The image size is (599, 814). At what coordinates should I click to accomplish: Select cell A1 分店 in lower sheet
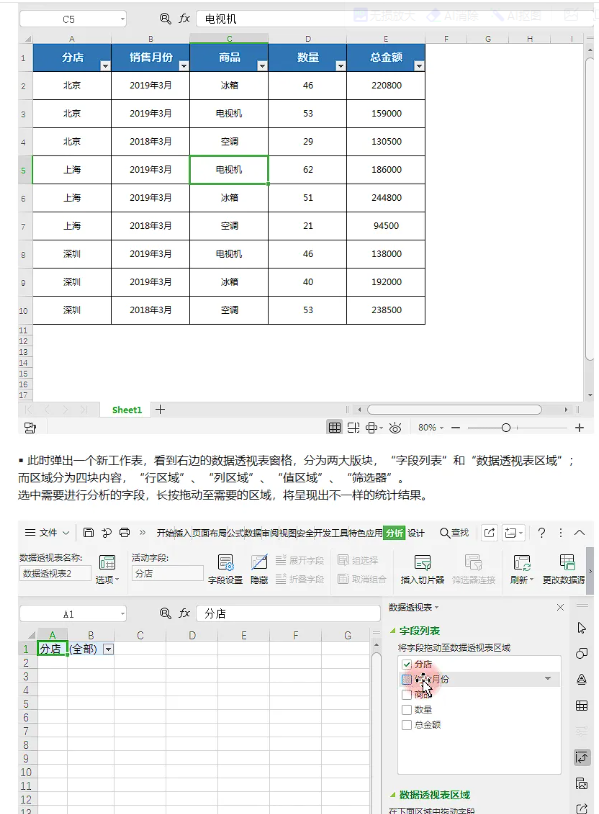(x=52, y=649)
